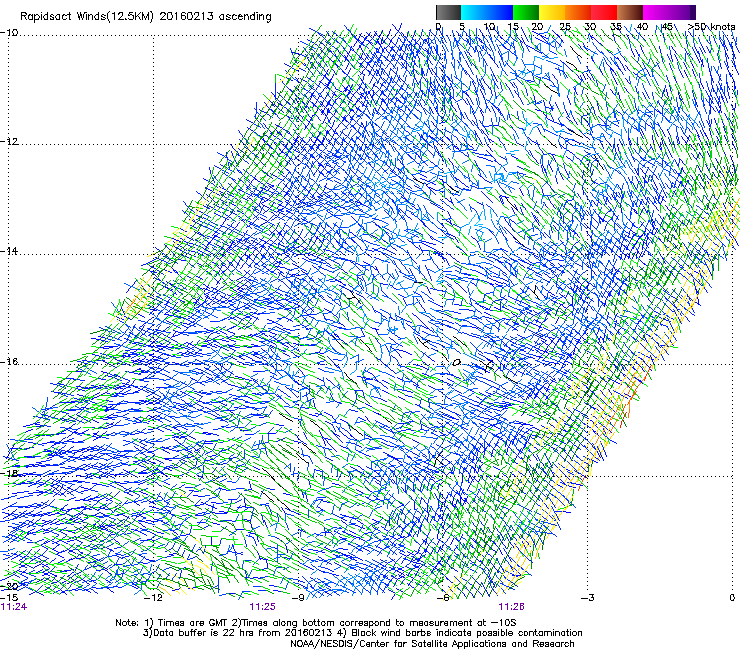Click the yellow 20-25 knots color segment

click(x=552, y=12)
